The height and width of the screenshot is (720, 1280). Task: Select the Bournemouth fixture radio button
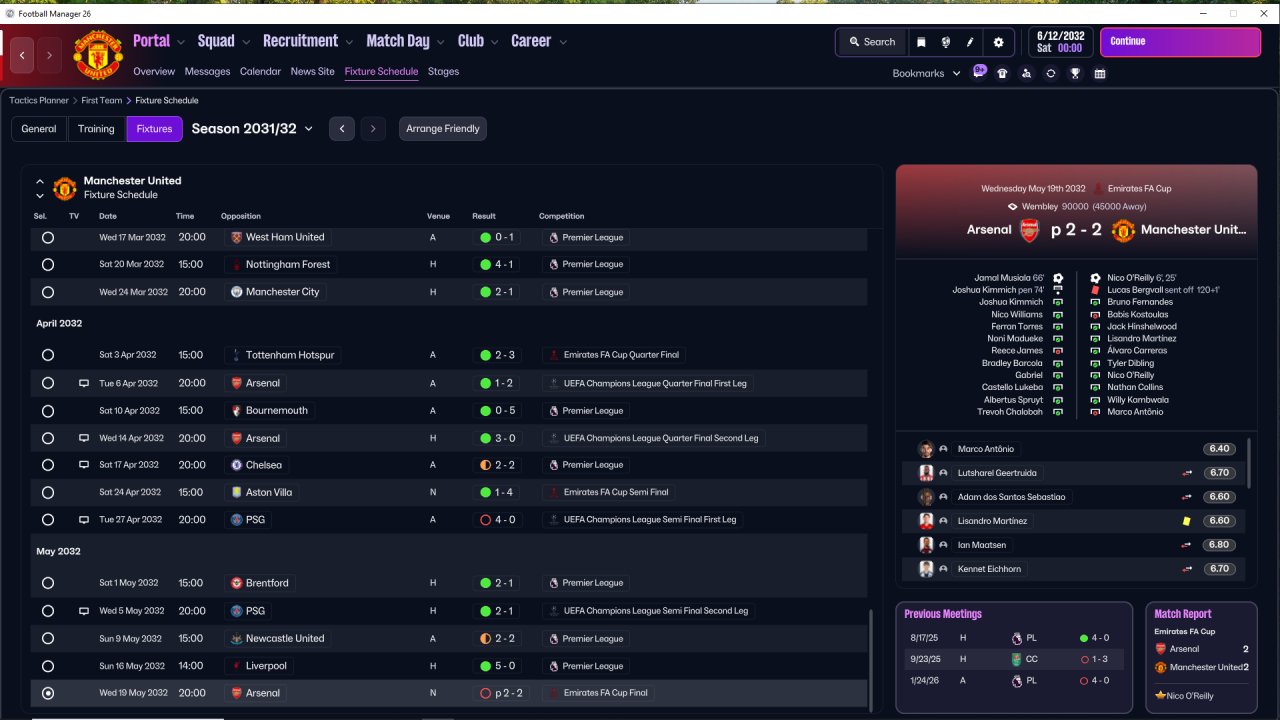48,410
